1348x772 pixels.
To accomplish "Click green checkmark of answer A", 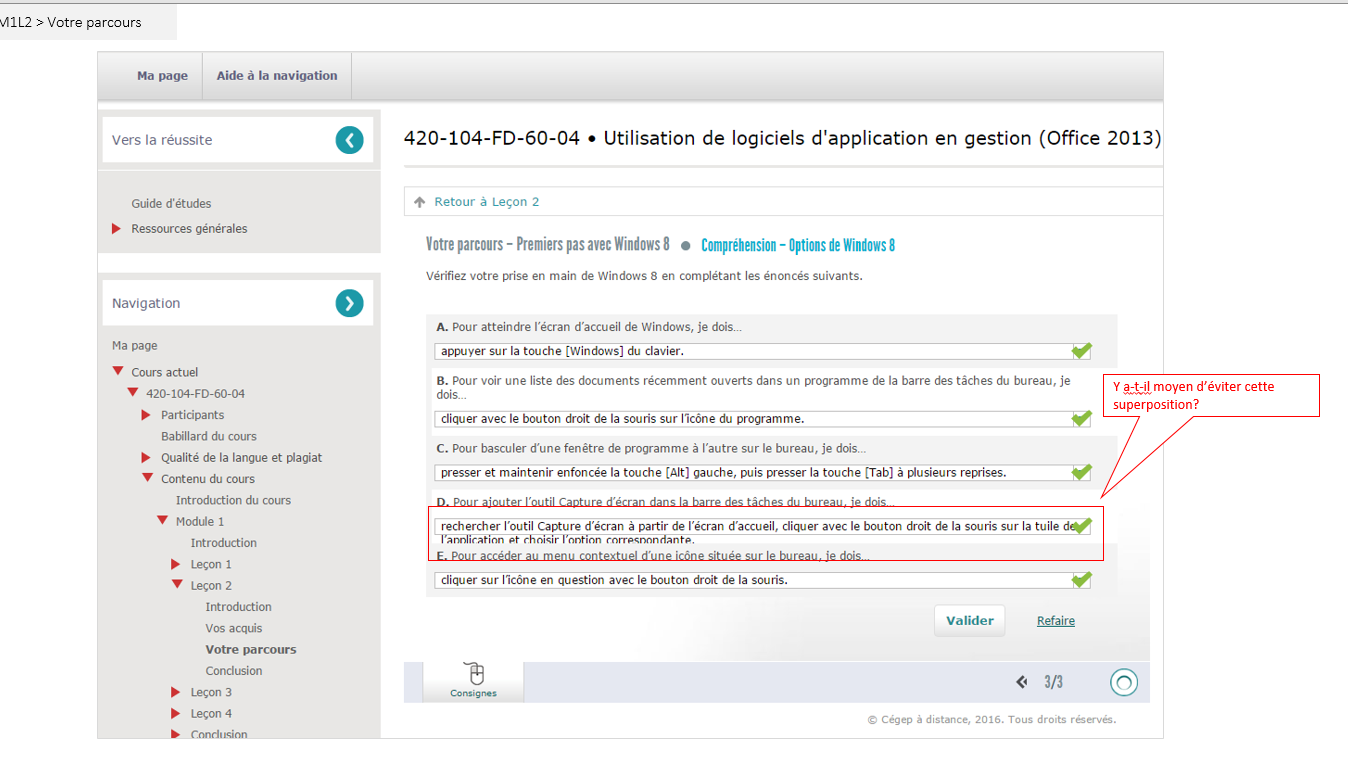I will tap(1081, 351).
